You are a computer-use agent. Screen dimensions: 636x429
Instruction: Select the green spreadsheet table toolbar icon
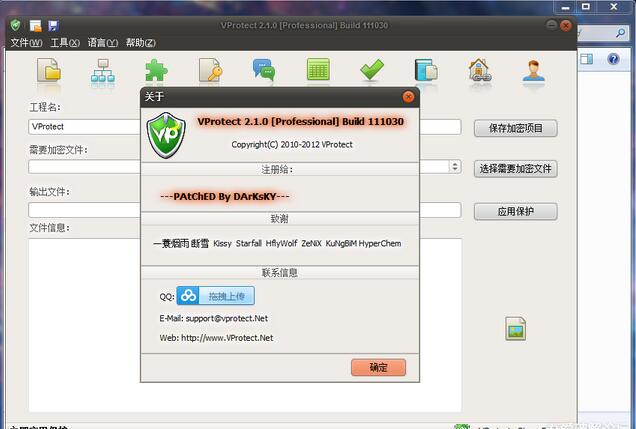pos(318,69)
